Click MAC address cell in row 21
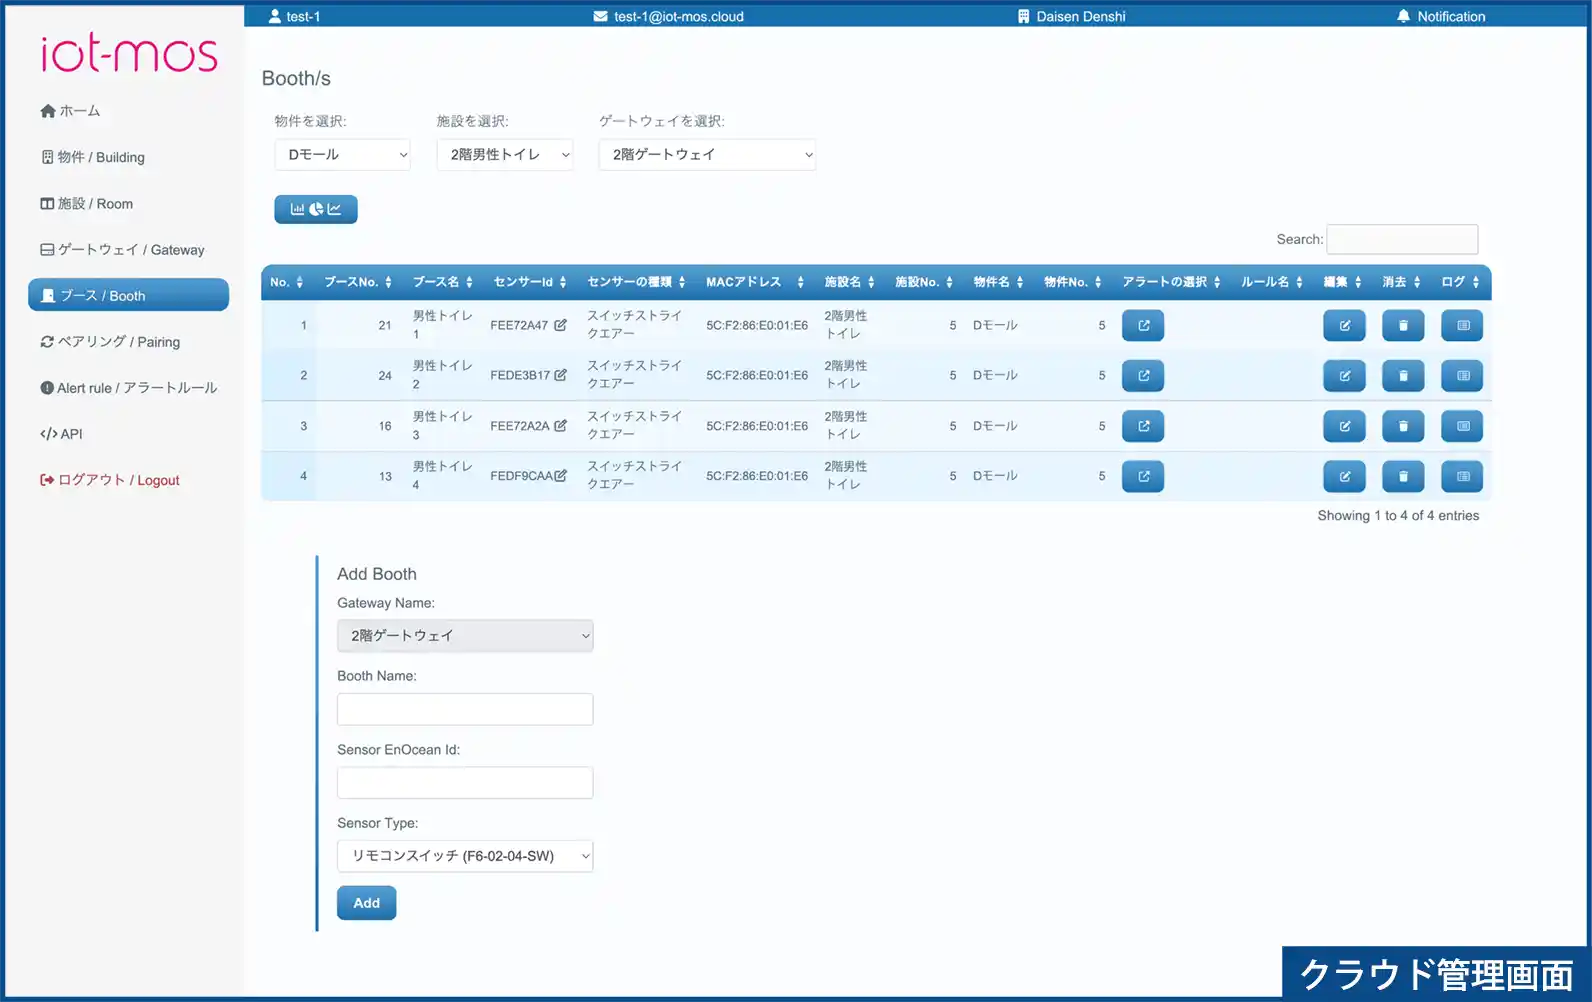 (757, 325)
